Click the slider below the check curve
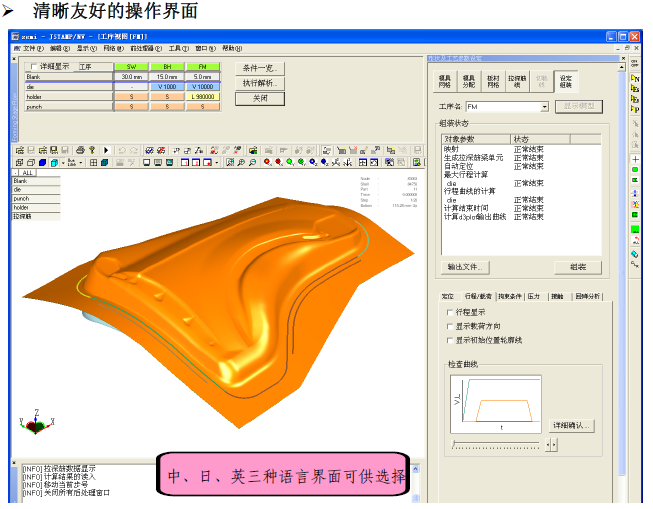The image size is (653, 509). 496,445
